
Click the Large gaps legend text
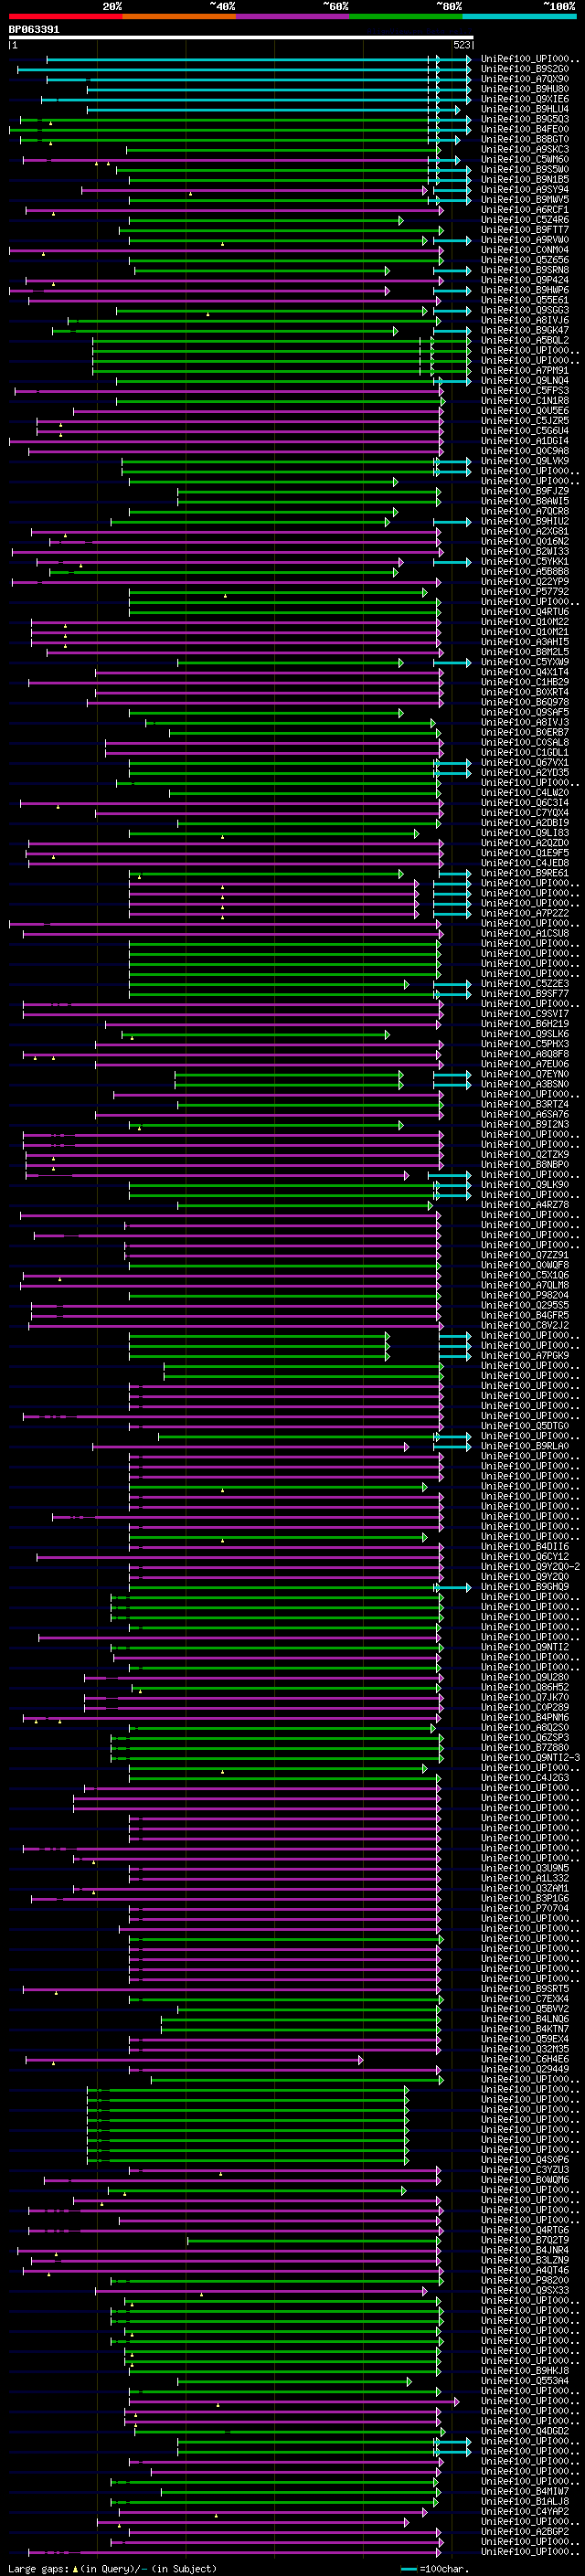111,2568
